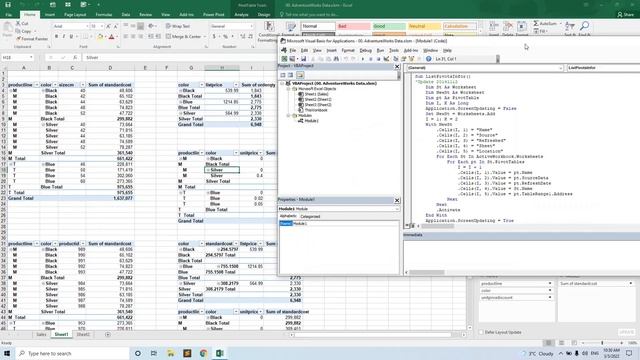
Task: Collapse the Microsoft Excel Objects folder
Action: [x=288, y=89]
